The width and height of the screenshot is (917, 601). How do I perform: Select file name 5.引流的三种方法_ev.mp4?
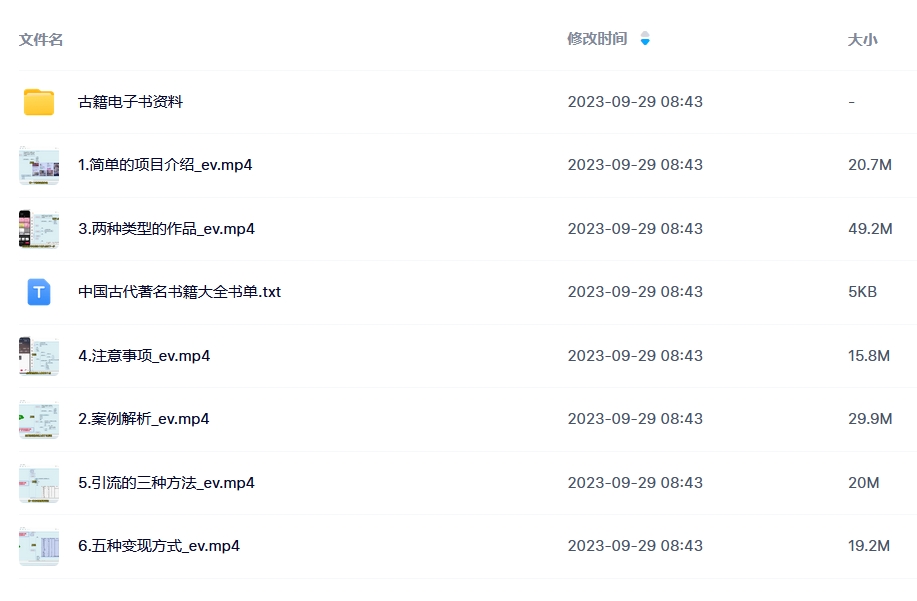[x=166, y=483]
